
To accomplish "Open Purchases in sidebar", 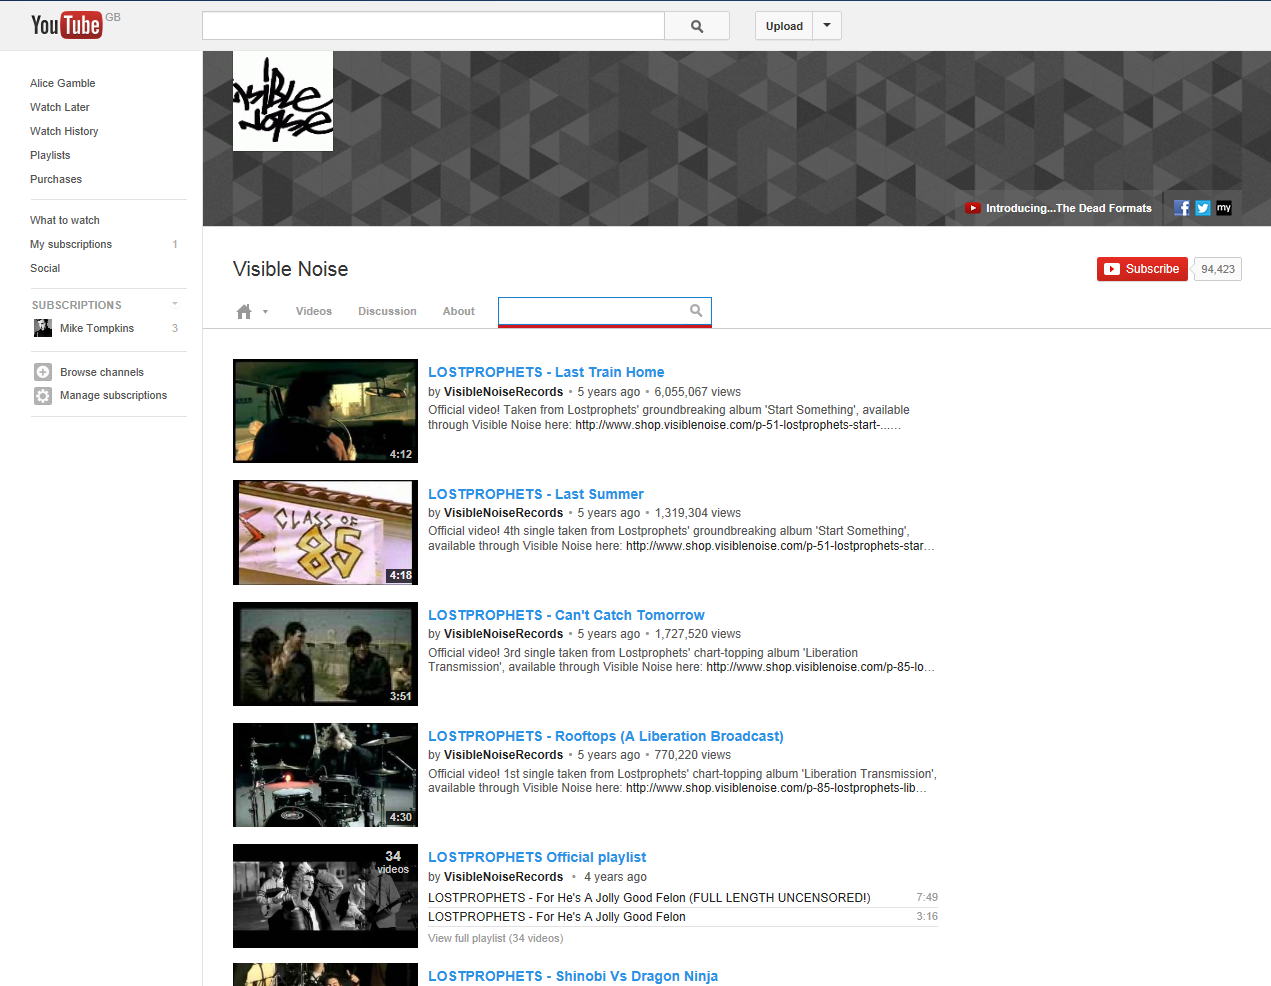I will [x=56, y=179].
